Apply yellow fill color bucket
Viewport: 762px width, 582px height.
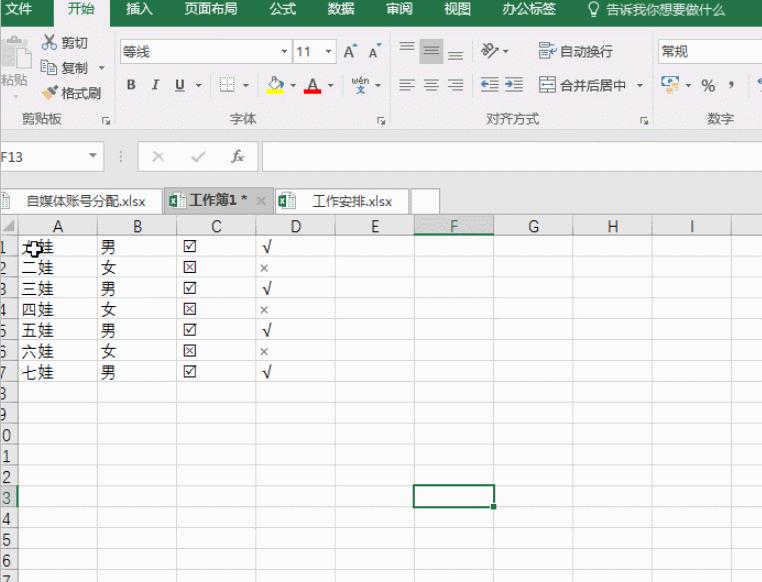click(x=275, y=85)
